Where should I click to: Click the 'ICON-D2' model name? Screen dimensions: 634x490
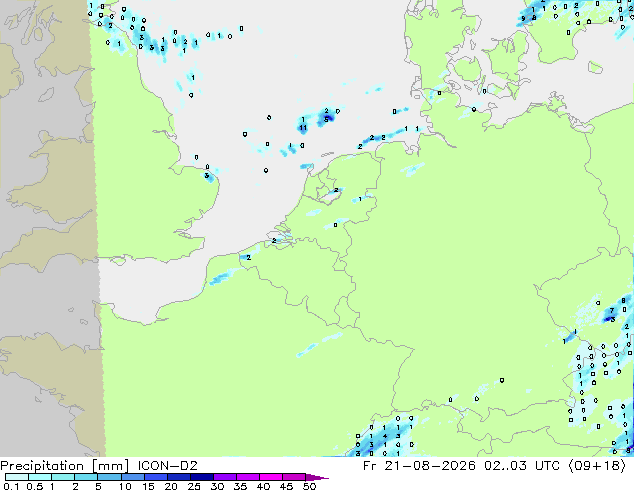[x=167, y=466]
